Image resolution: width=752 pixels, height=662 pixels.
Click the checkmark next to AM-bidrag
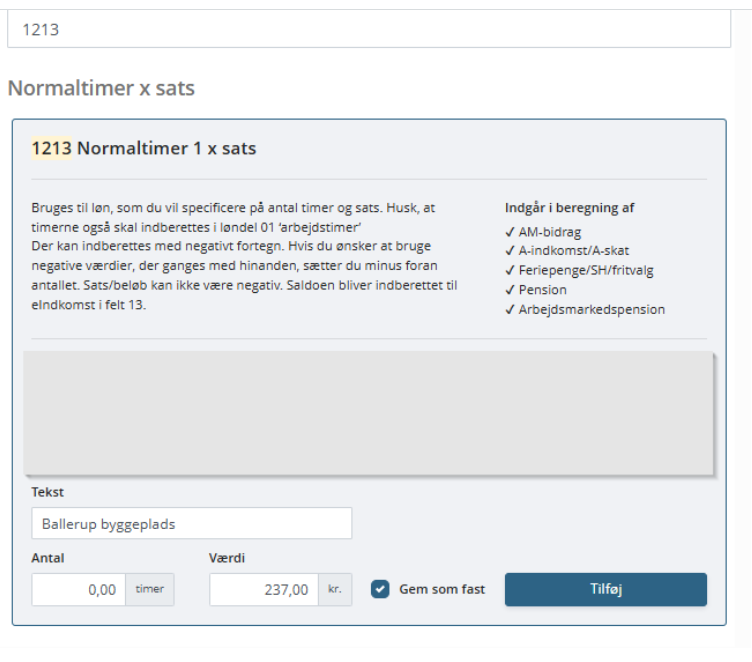point(510,232)
